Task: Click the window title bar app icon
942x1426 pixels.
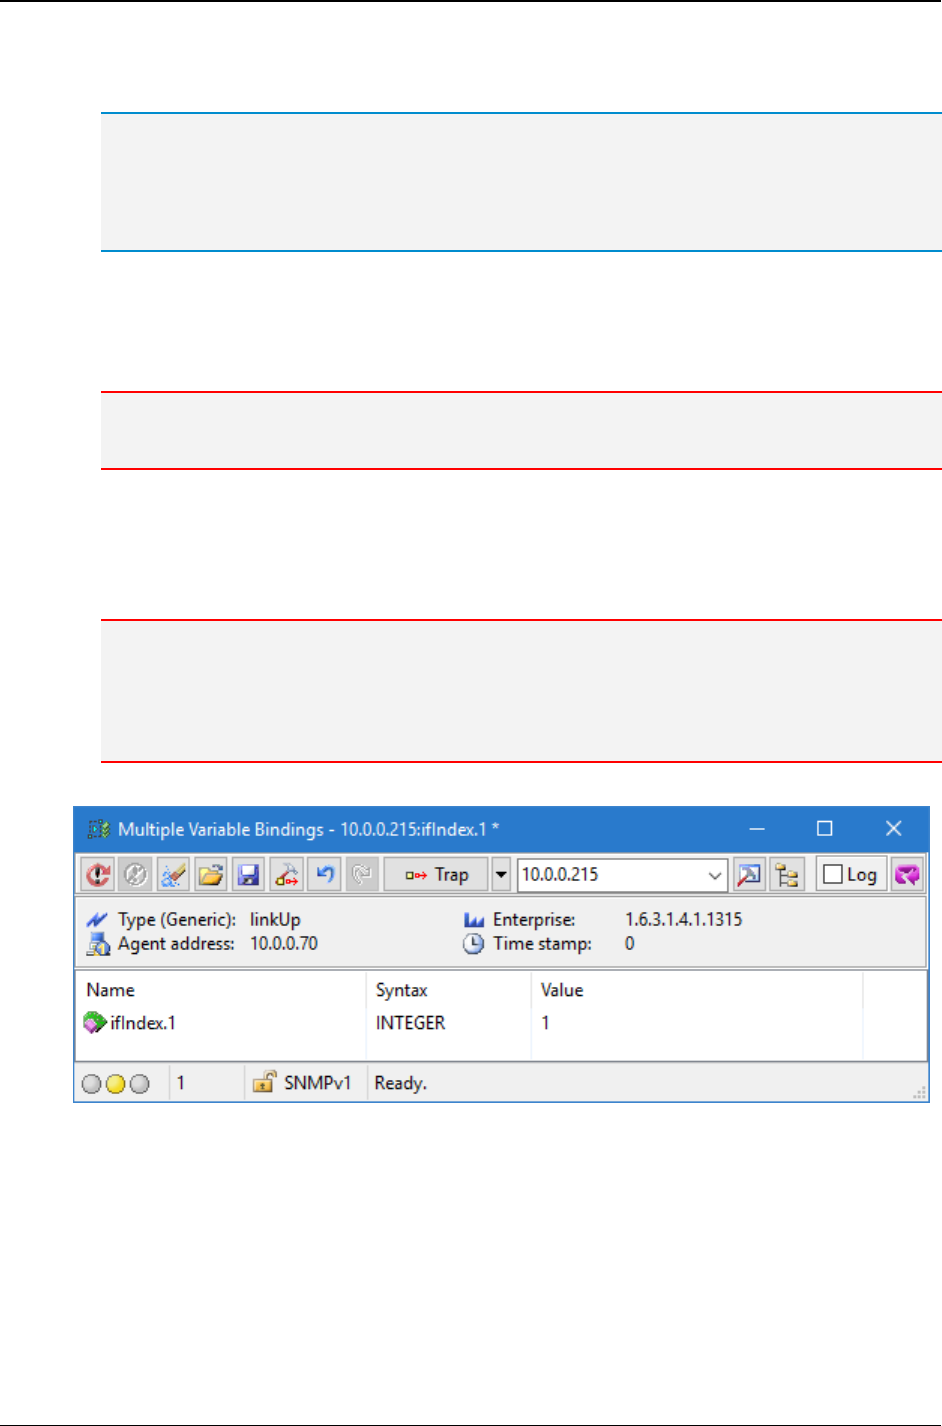Action: [99, 829]
